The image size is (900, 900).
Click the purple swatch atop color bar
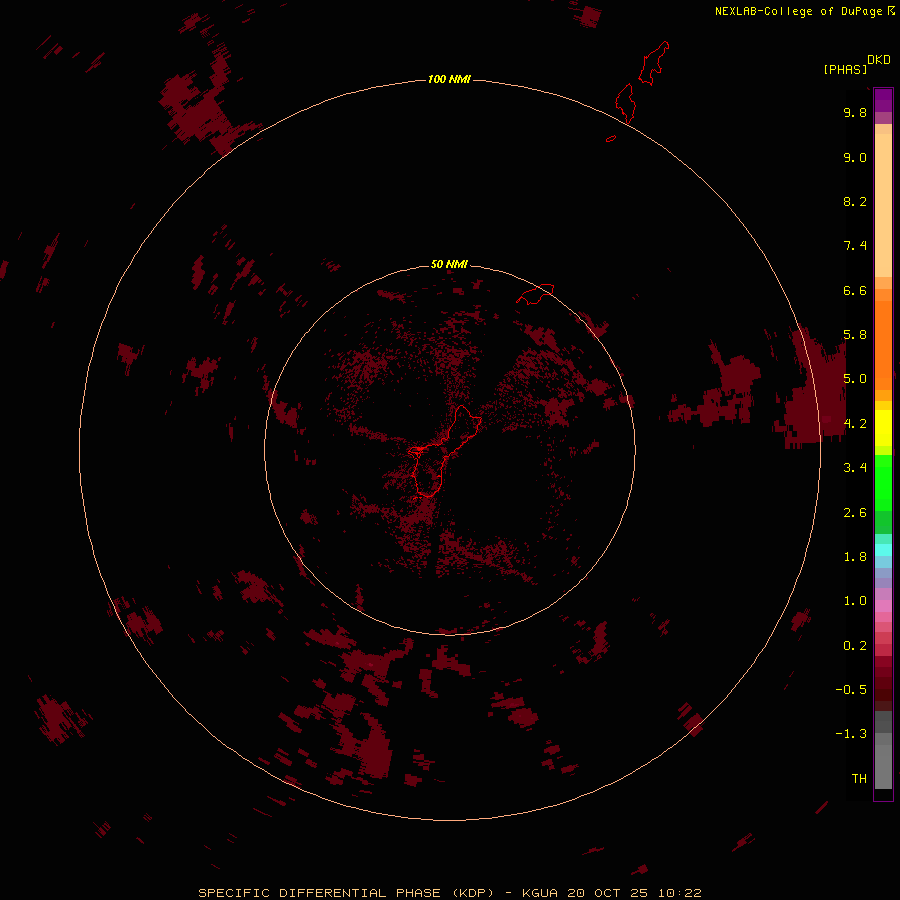click(x=883, y=100)
